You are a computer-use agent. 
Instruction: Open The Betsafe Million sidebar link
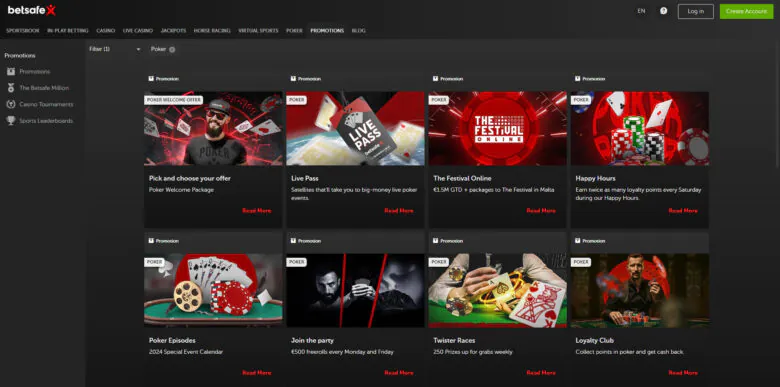[44, 88]
